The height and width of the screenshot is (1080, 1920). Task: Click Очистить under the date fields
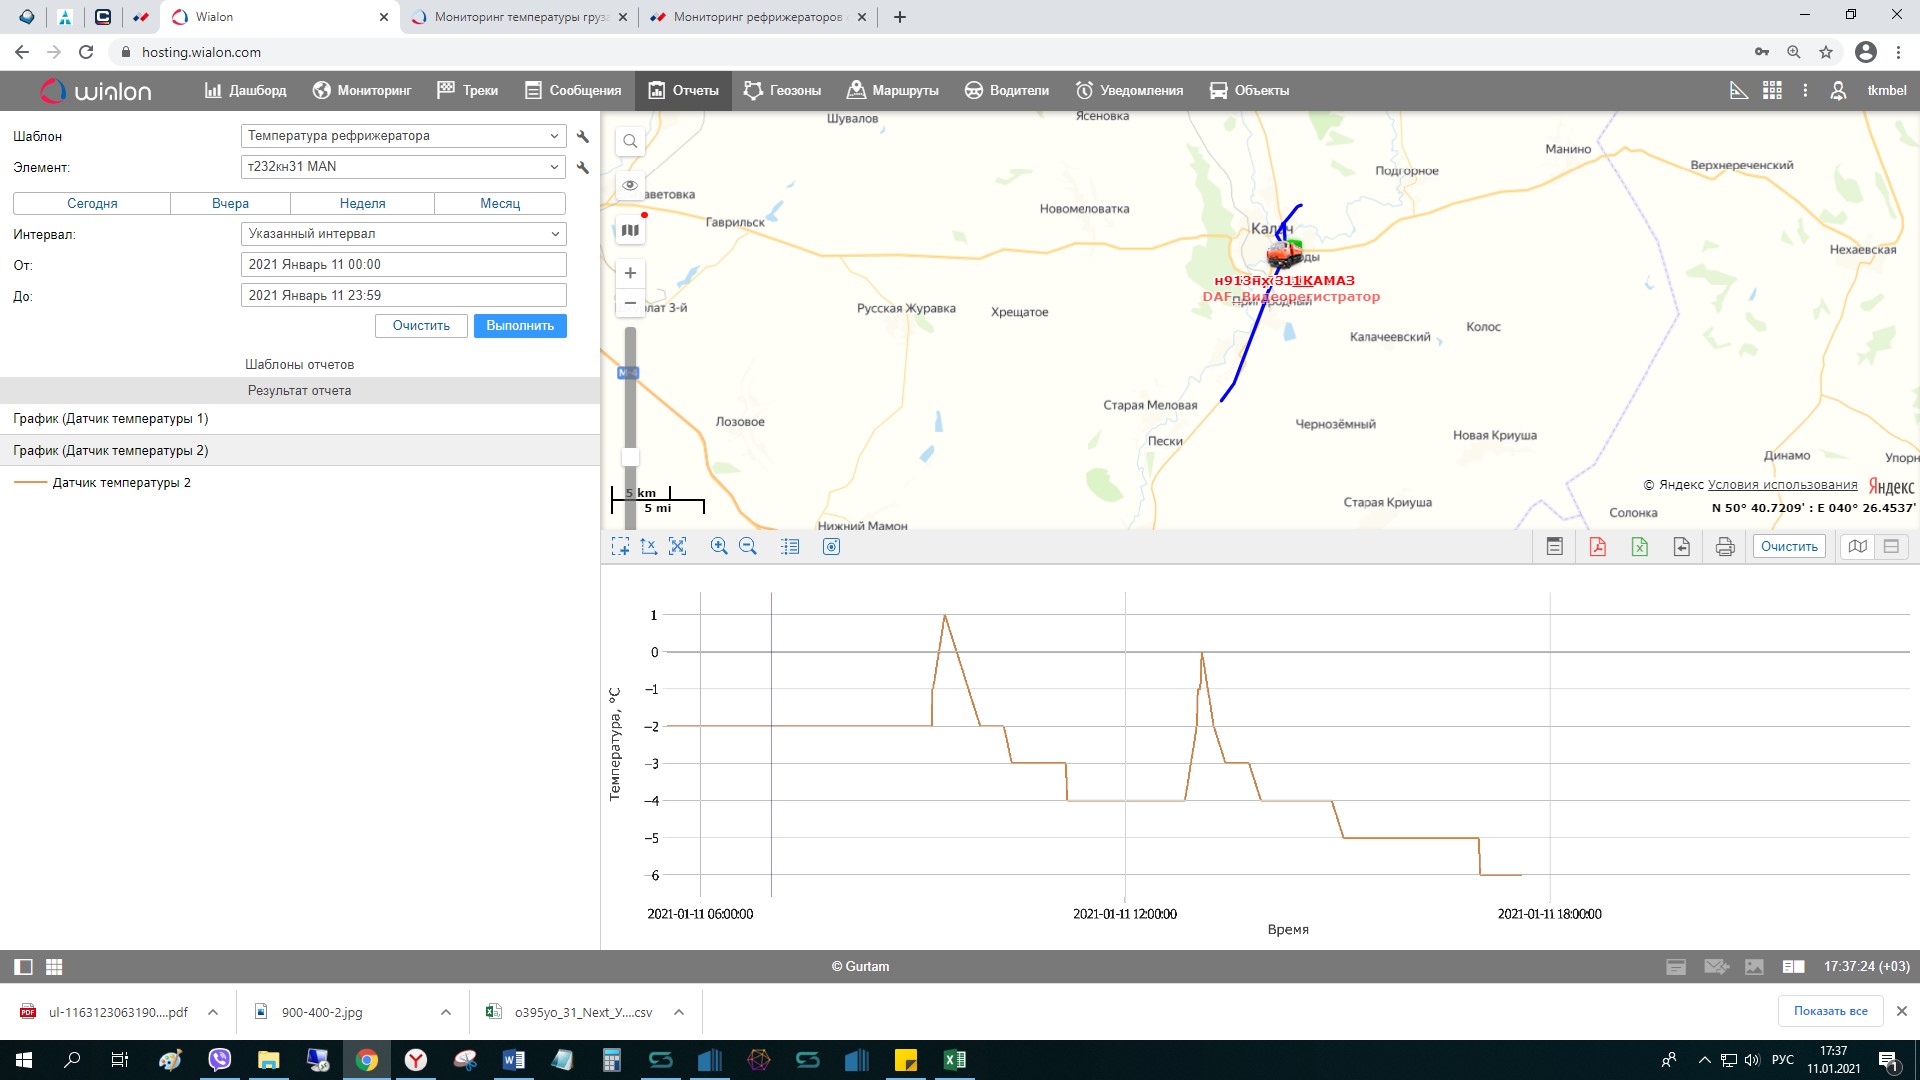point(421,326)
